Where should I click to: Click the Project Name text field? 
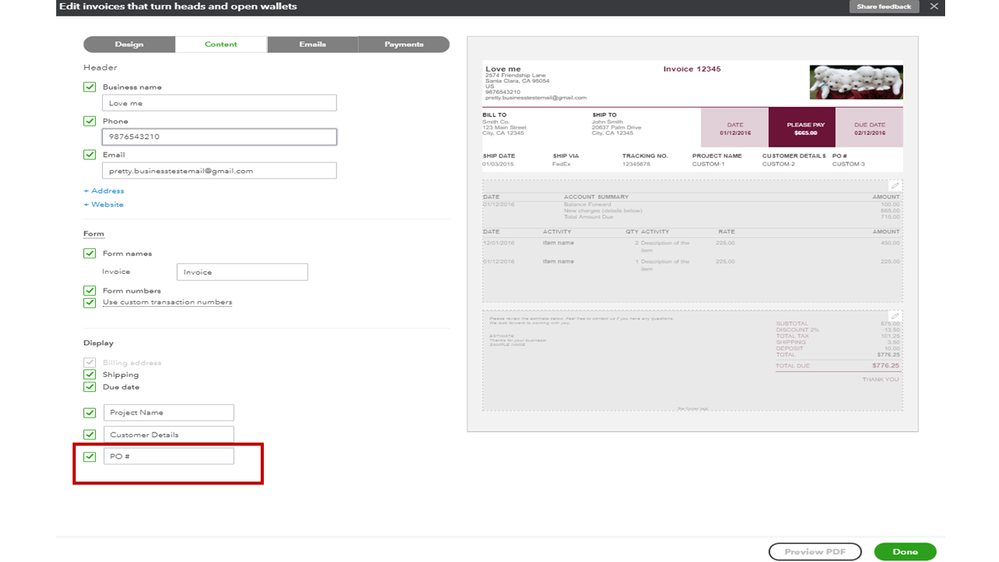pos(169,412)
